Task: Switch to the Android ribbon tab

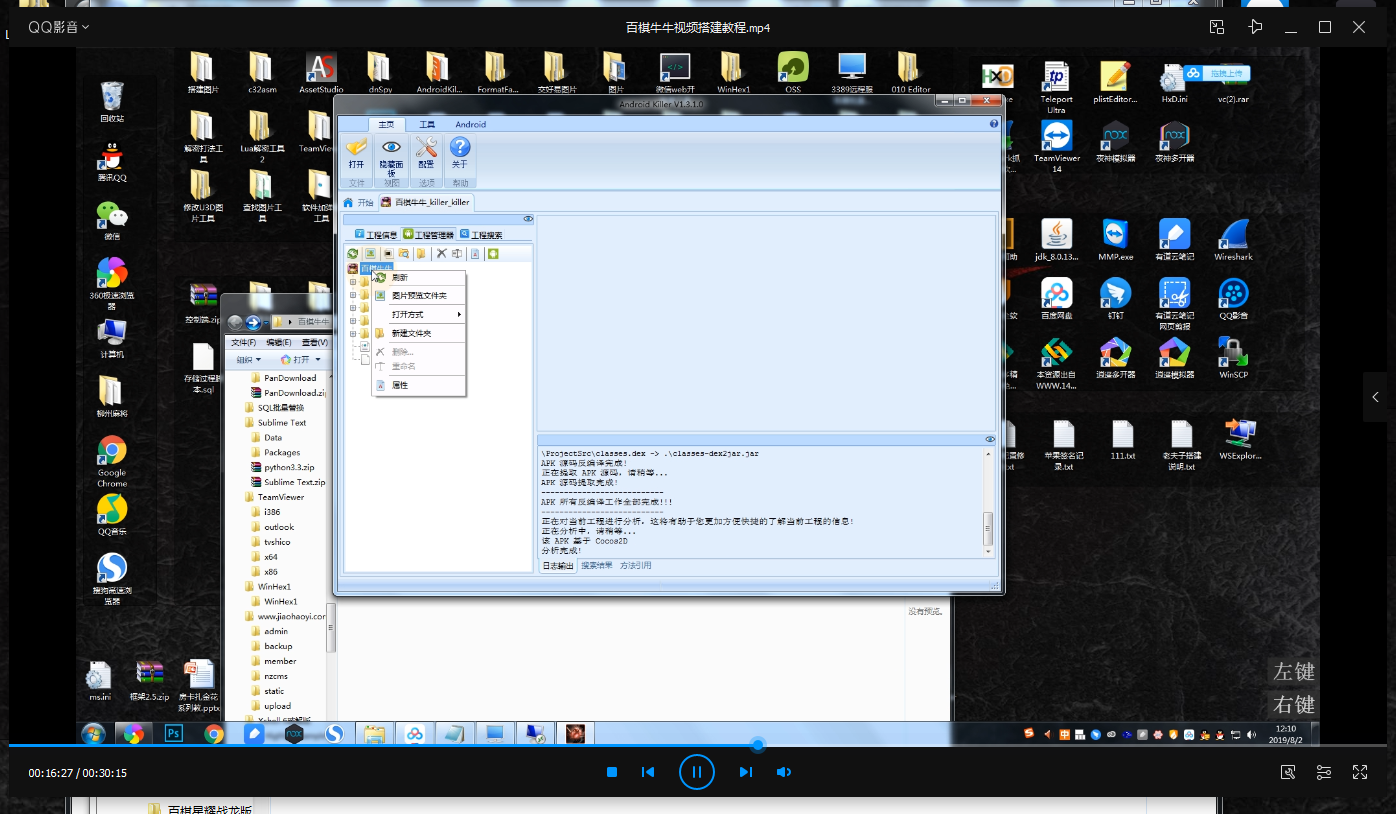Action: point(471,124)
